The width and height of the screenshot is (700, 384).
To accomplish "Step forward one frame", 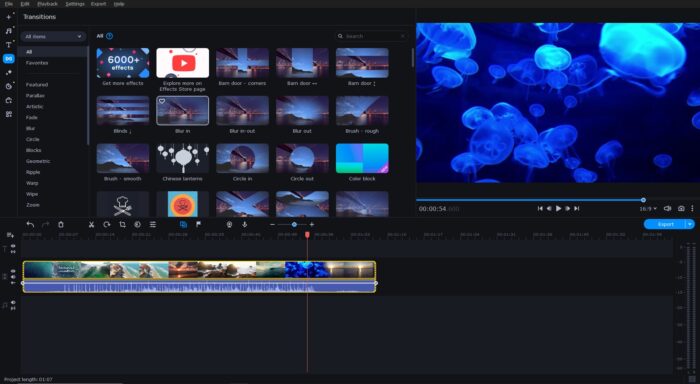I will [x=567, y=209].
